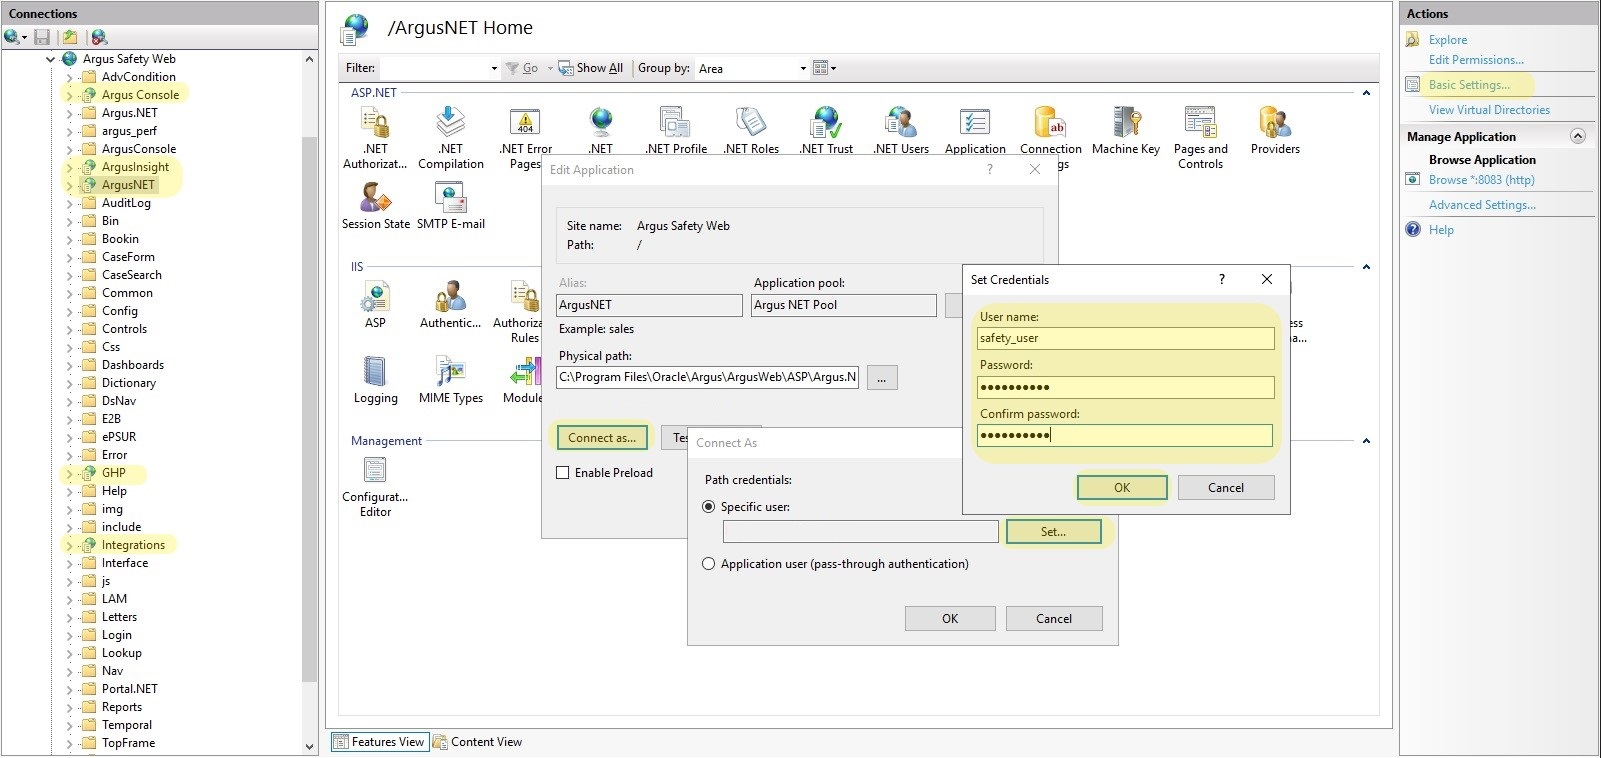Click the Confirm password input field
The width and height of the screenshot is (1601, 758).
coord(1125,435)
